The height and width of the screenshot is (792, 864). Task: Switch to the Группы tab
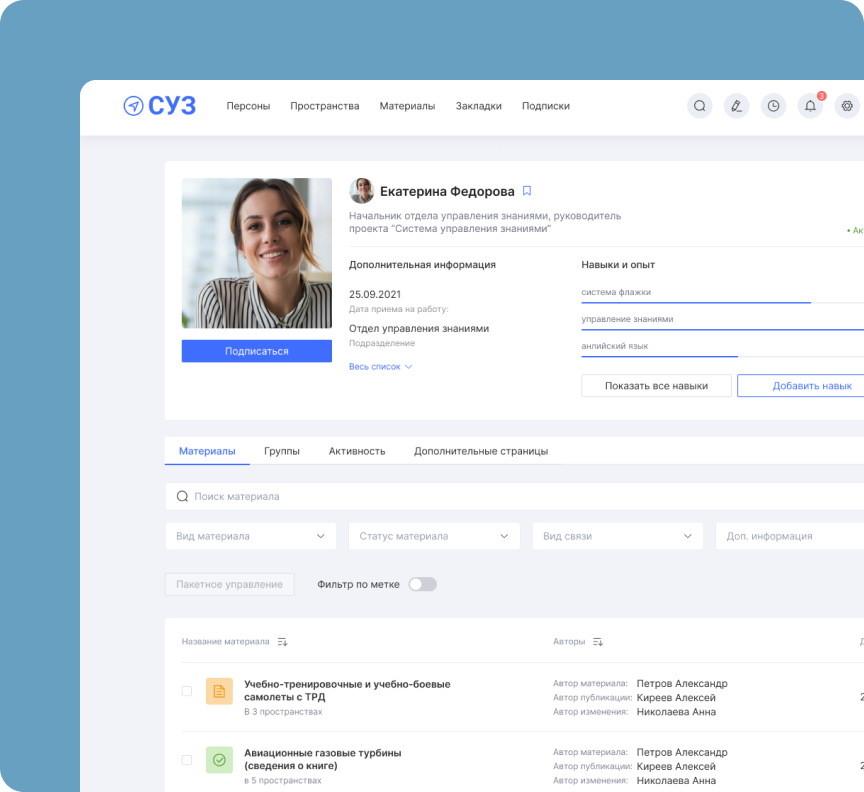pos(282,451)
